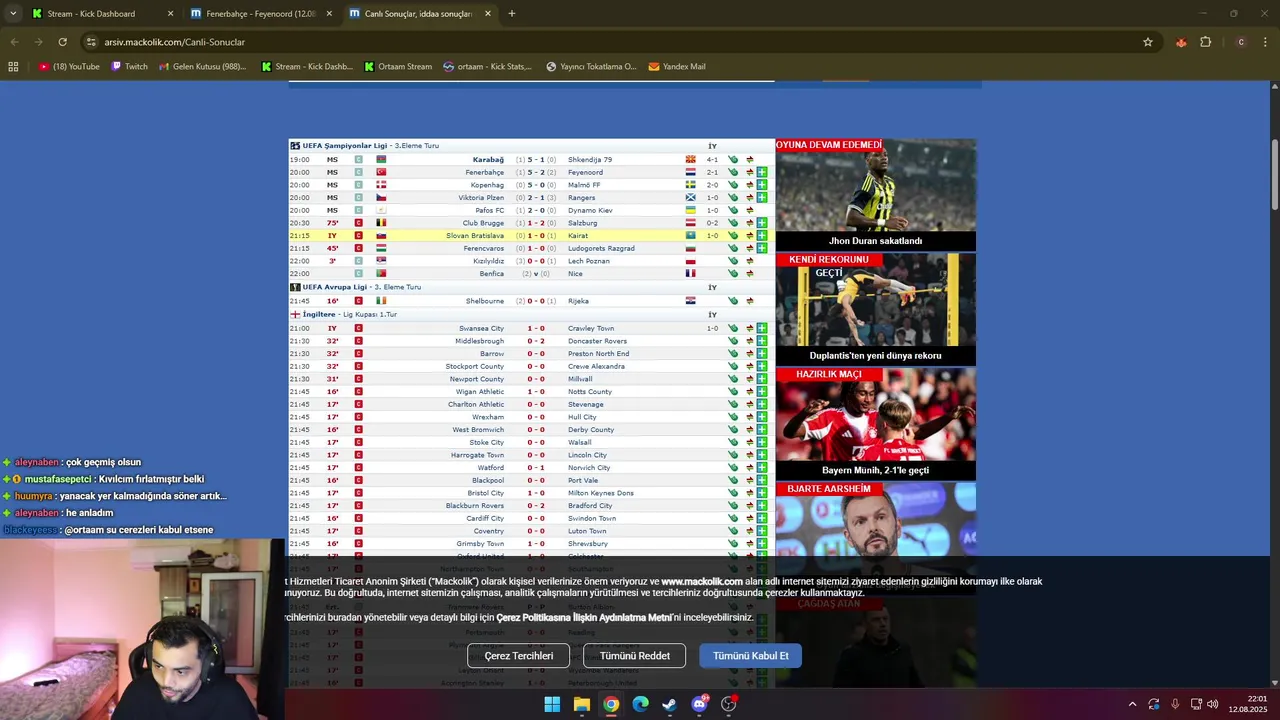Click the green icon in Pafos FC row
1280x720 pixels.
(x=733, y=210)
